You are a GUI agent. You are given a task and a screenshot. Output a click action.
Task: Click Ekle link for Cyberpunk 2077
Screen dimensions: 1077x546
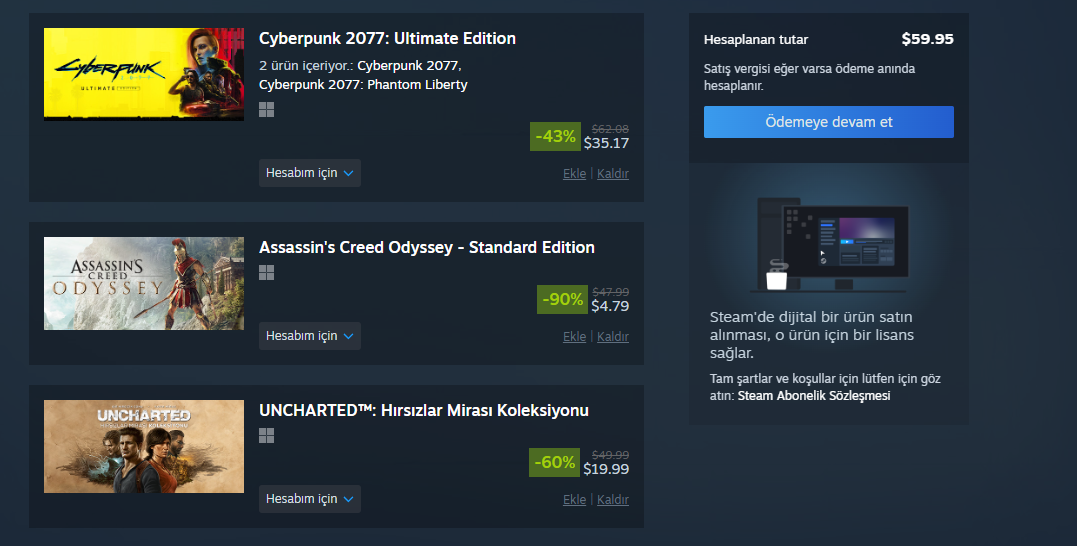574,174
